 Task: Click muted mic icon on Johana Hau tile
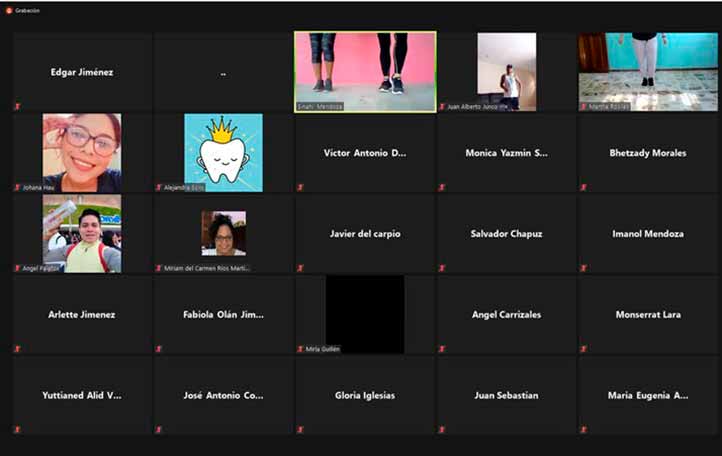click(17, 187)
